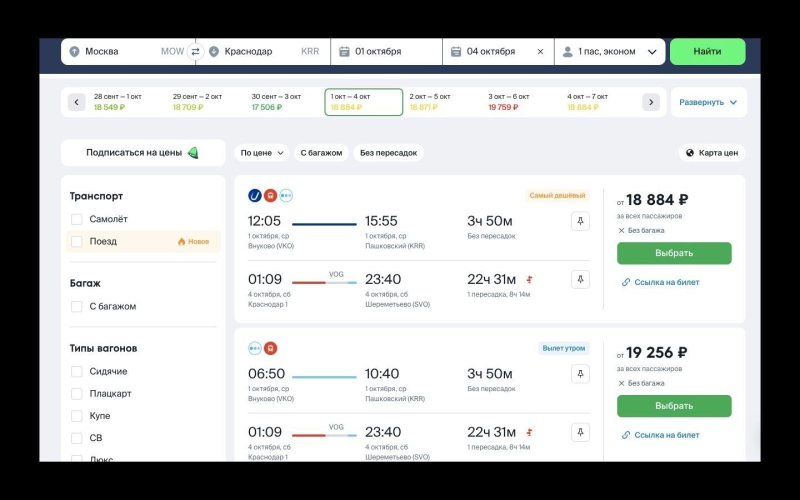
Task: Click the Москва origin input field
Action: coord(120,51)
